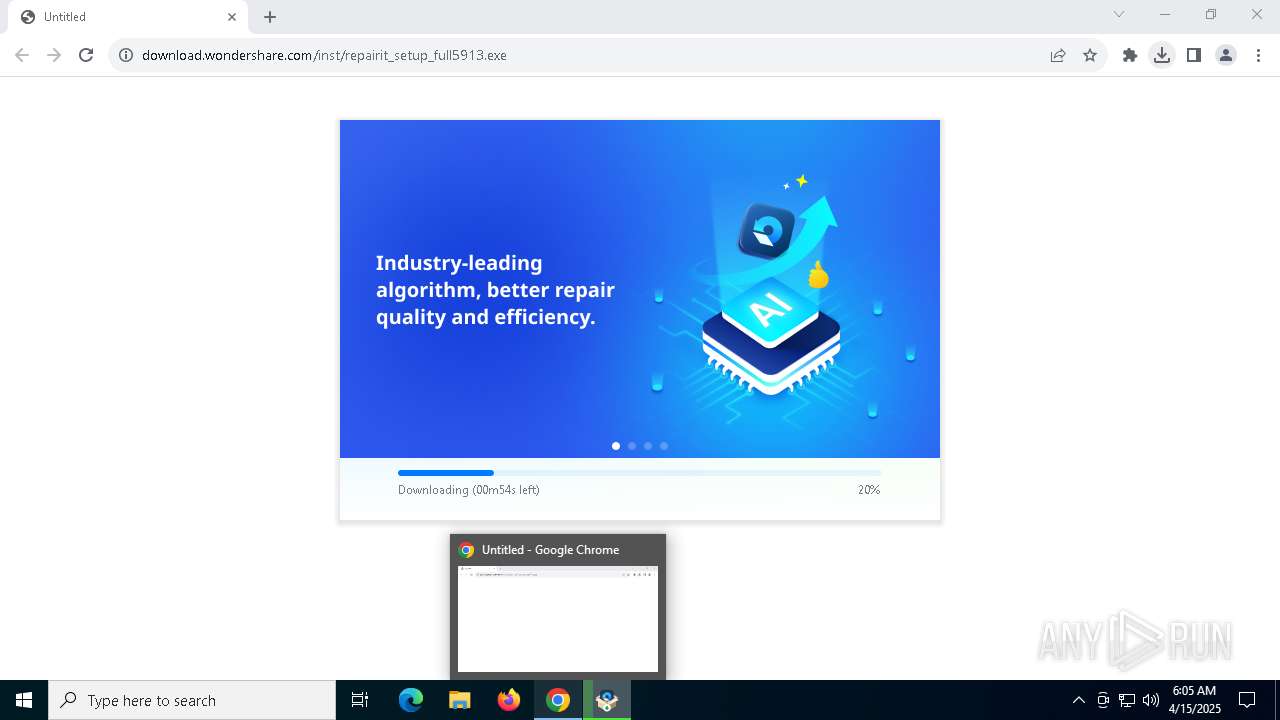Open File Explorer from taskbar

click(460, 700)
